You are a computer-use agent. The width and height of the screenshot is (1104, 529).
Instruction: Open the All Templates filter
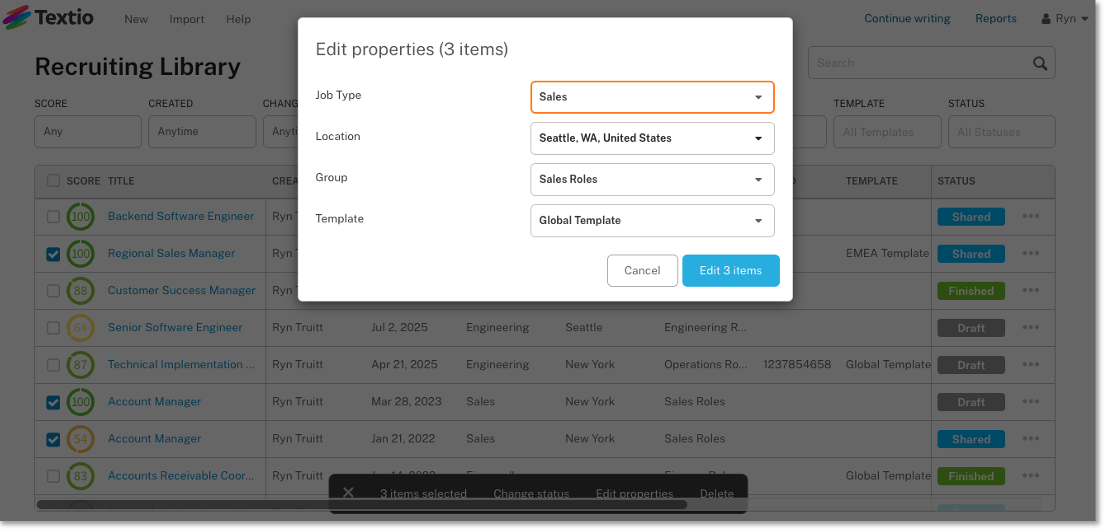[887, 132]
